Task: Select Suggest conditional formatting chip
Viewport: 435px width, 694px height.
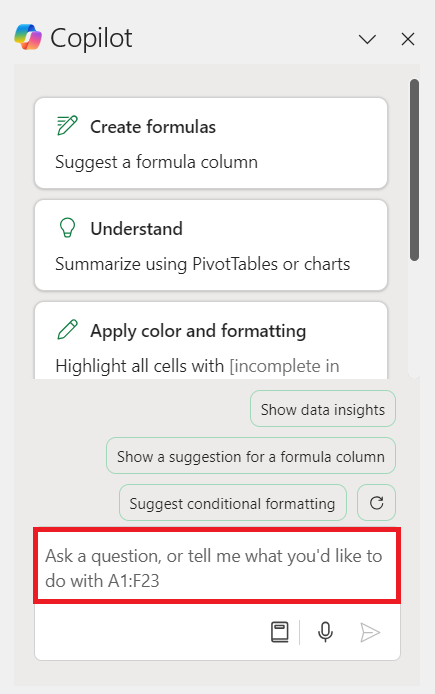Action: pyautogui.click(x=233, y=503)
